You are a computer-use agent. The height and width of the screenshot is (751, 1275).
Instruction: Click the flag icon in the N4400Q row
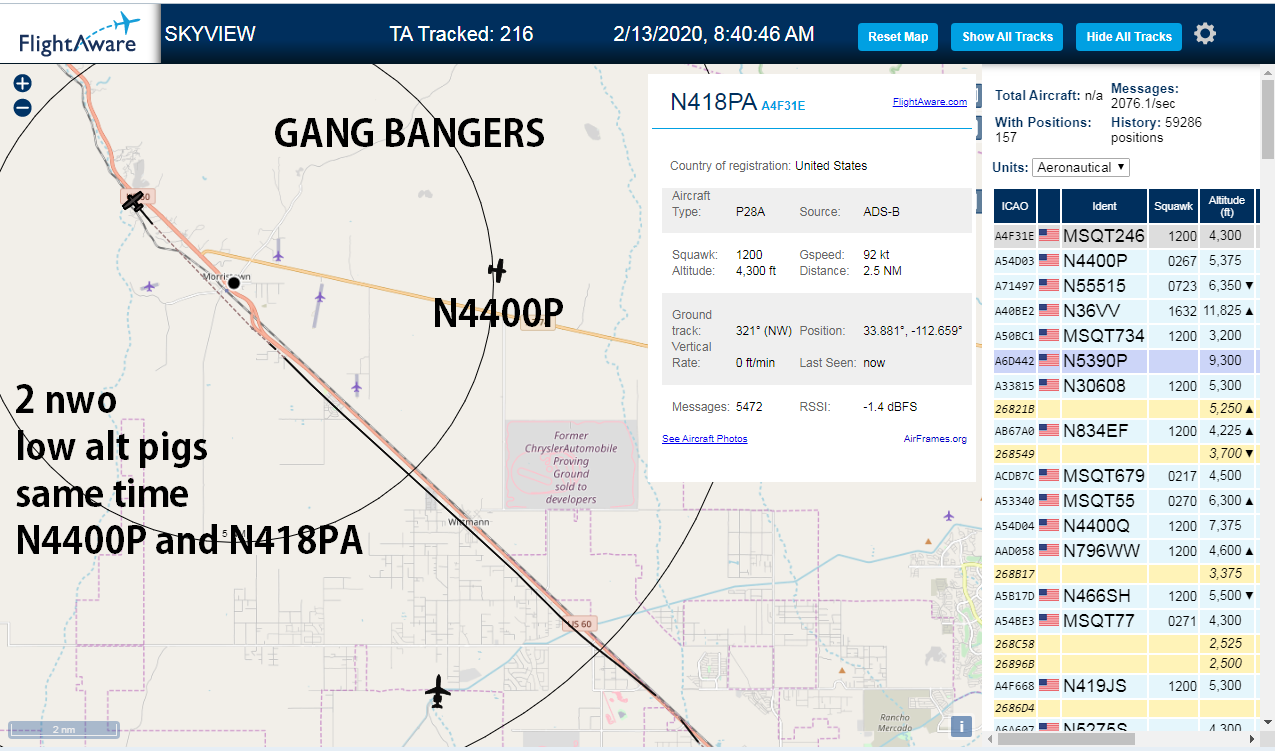click(x=1049, y=526)
